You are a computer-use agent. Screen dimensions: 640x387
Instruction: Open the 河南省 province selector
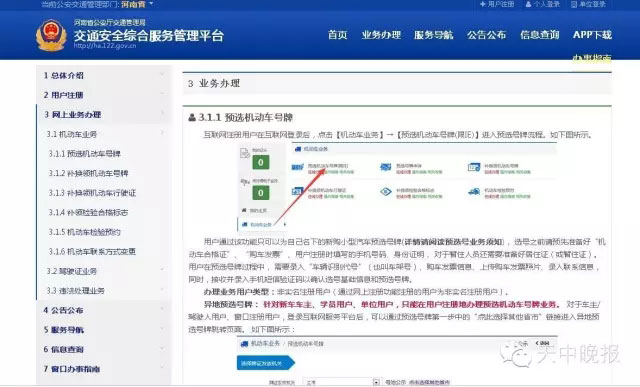(137, 4)
